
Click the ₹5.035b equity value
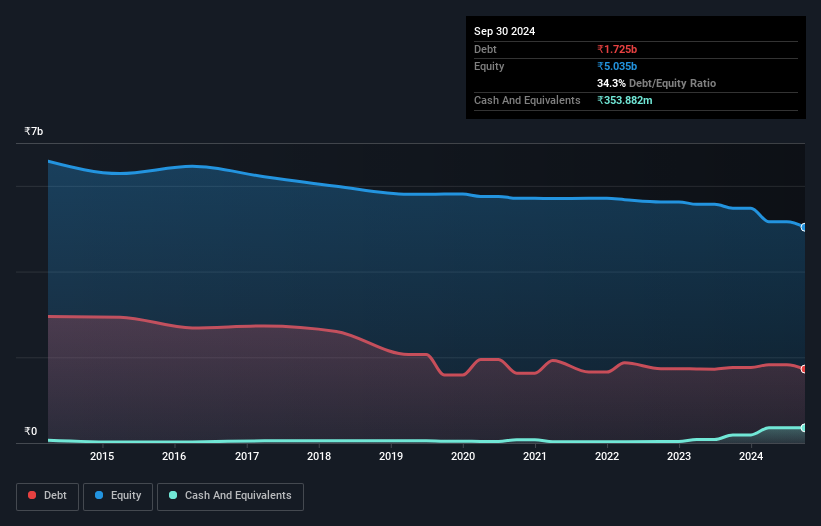(x=617, y=66)
